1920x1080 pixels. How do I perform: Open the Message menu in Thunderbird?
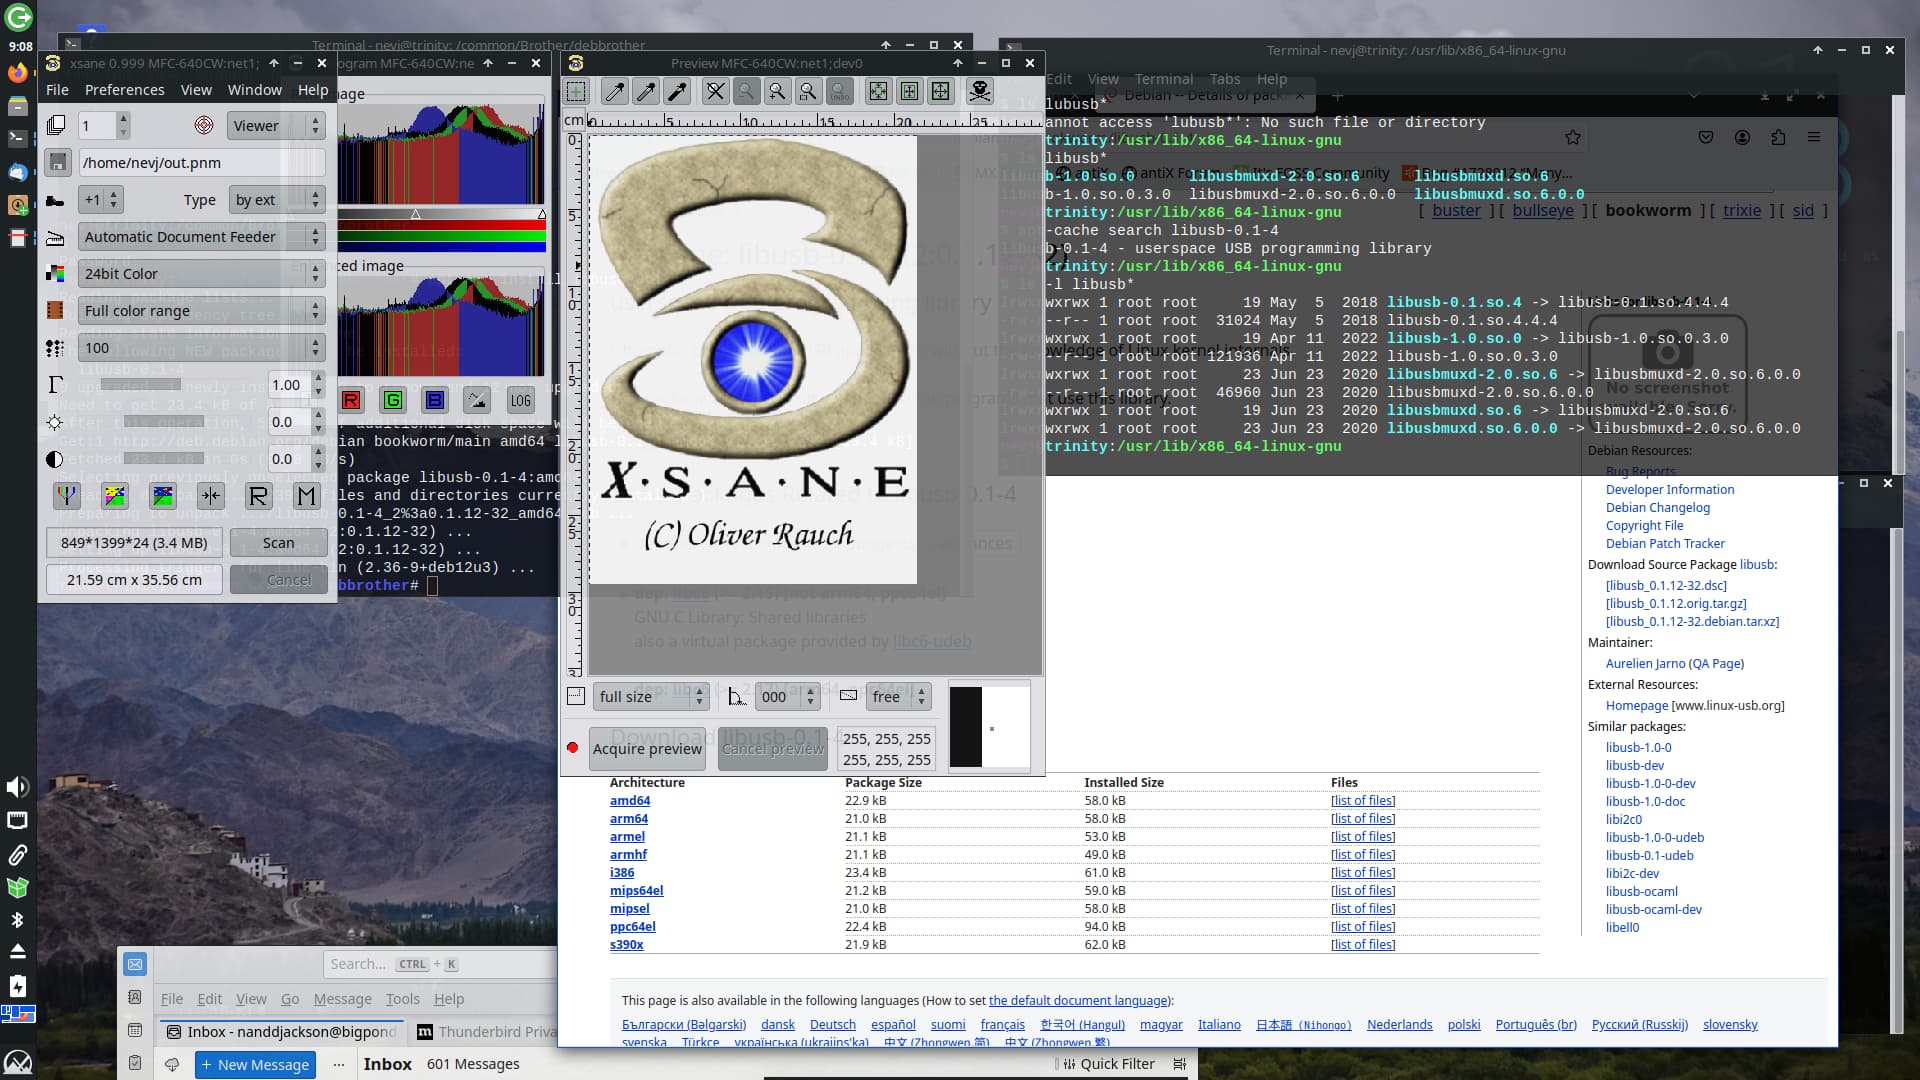pos(342,999)
